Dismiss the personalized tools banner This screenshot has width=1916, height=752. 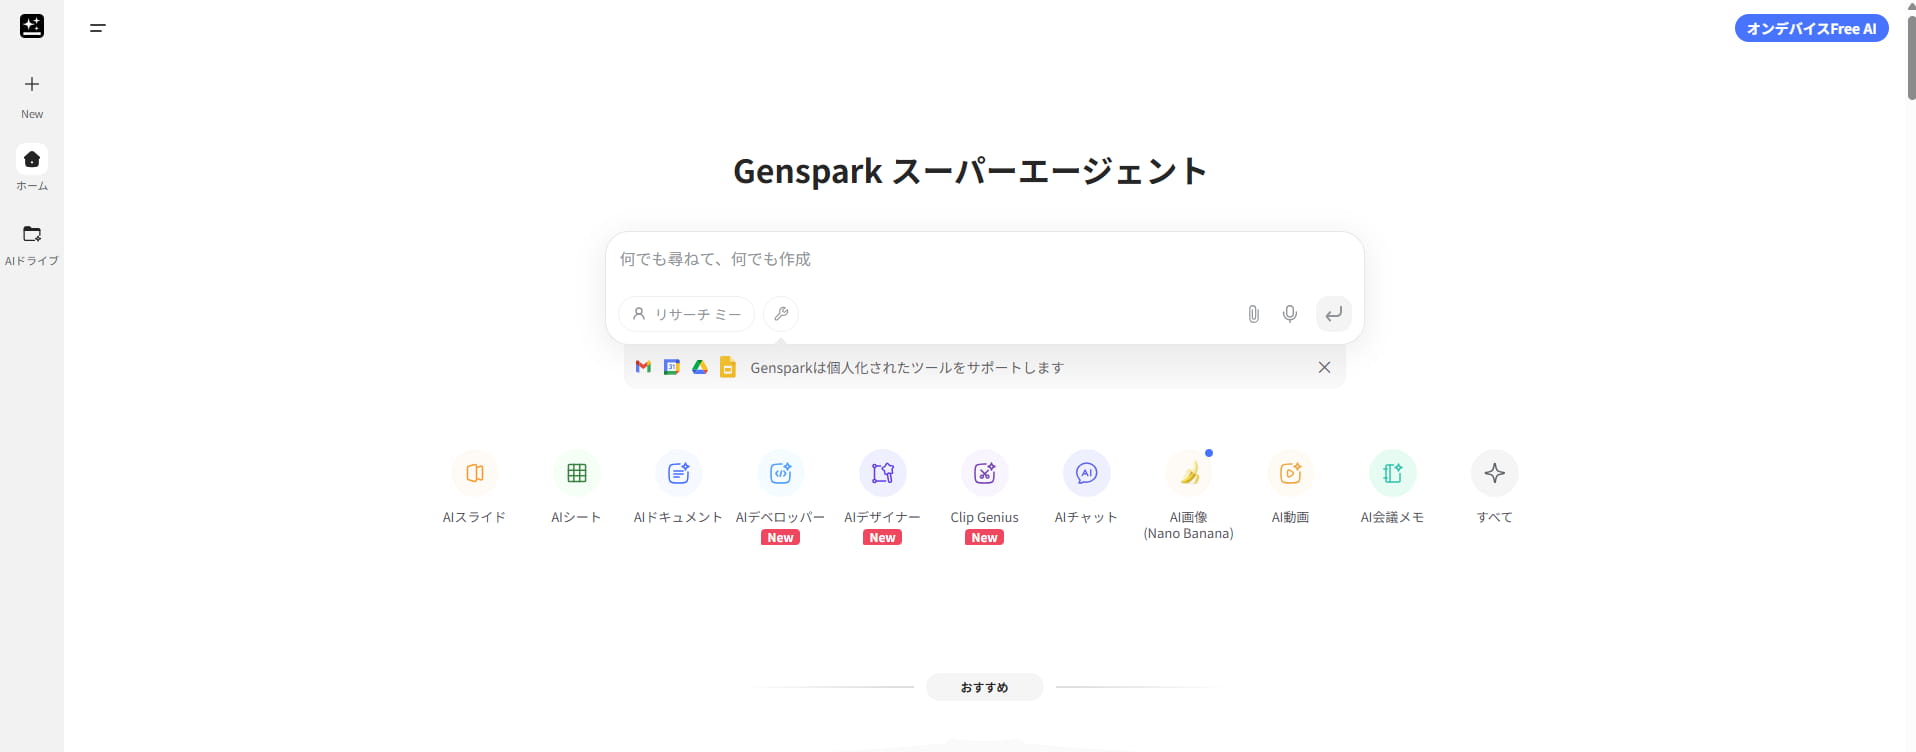coord(1324,367)
